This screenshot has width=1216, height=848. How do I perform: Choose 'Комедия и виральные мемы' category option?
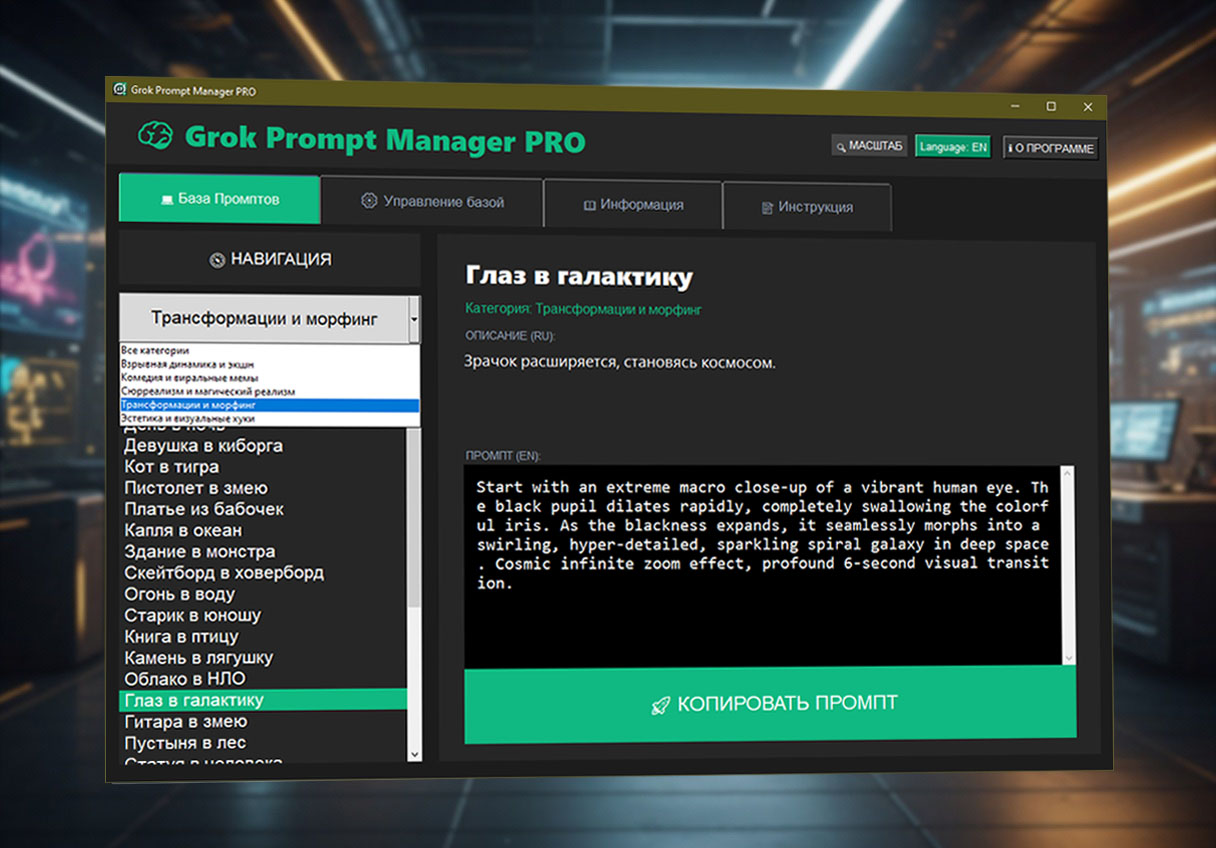190,378
